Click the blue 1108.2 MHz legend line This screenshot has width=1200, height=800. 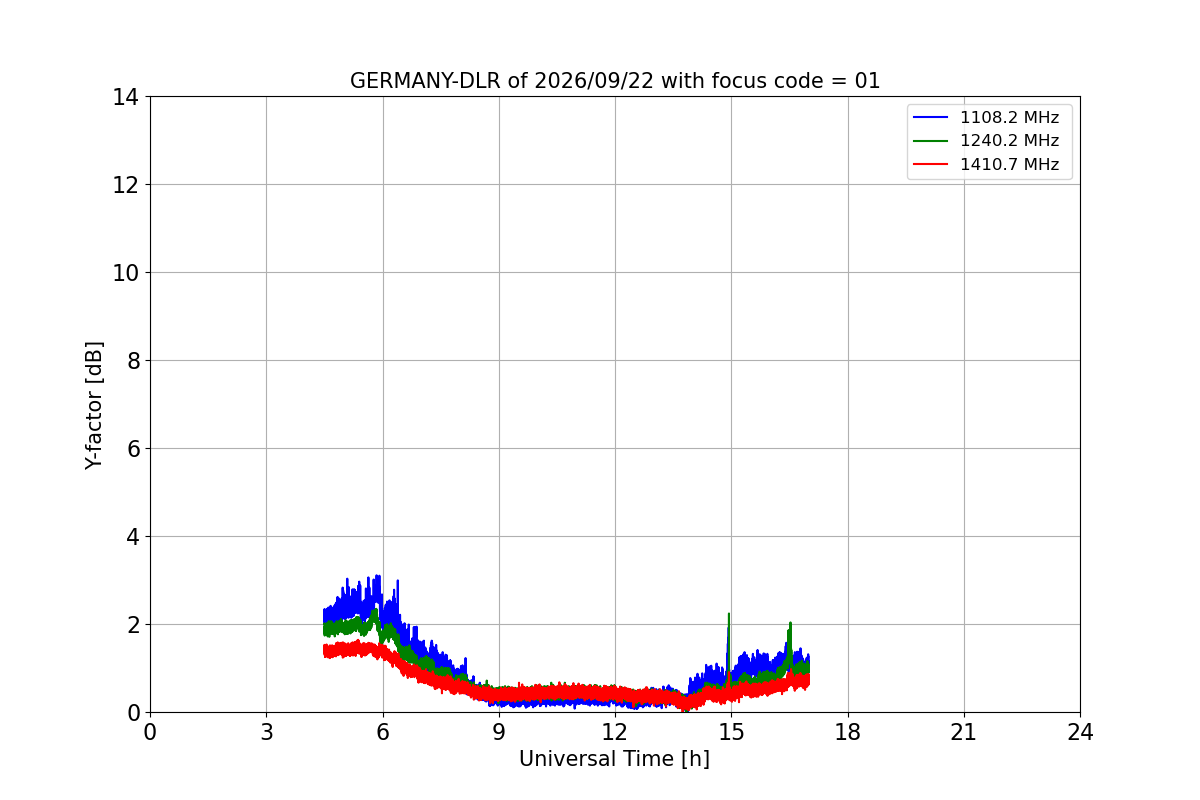point(931,118)
